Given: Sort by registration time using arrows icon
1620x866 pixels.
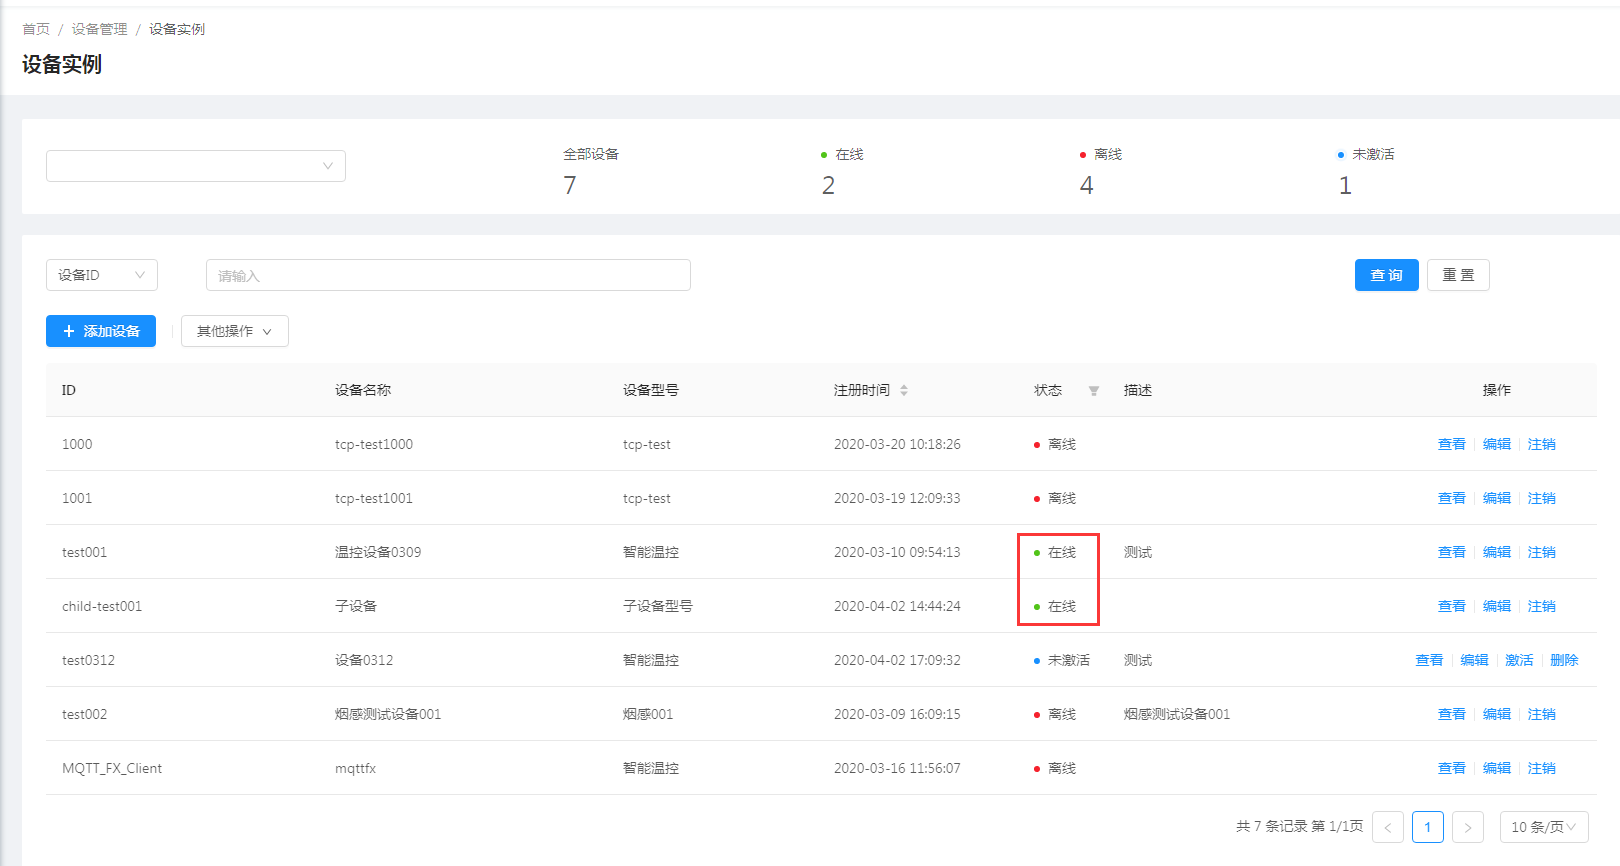Looking at the screenshot, I should (x=904, y=391).
